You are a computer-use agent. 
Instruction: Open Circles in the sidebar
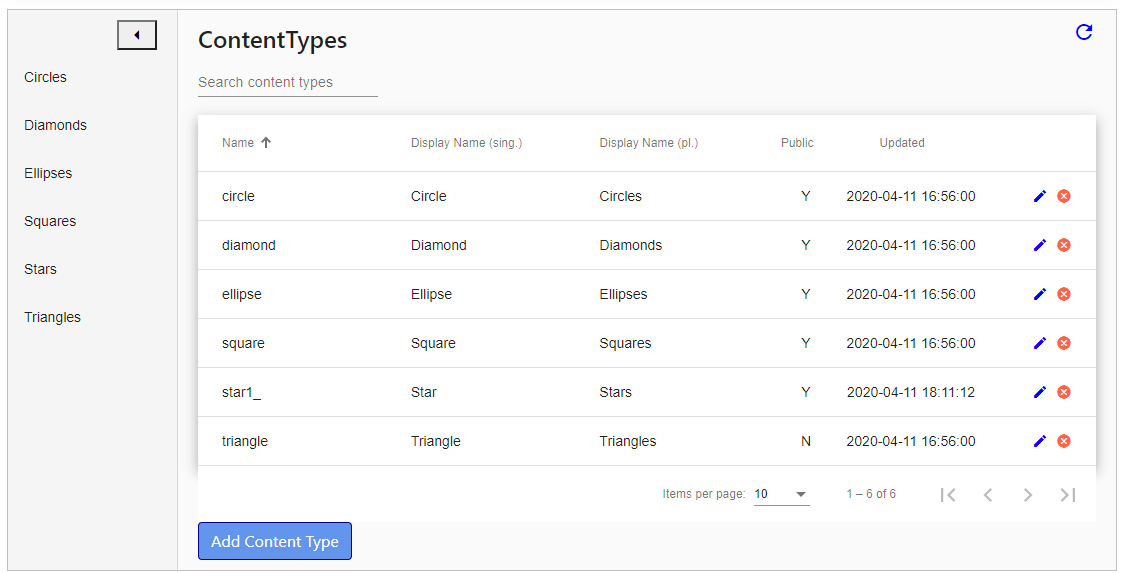click(46, 77)
